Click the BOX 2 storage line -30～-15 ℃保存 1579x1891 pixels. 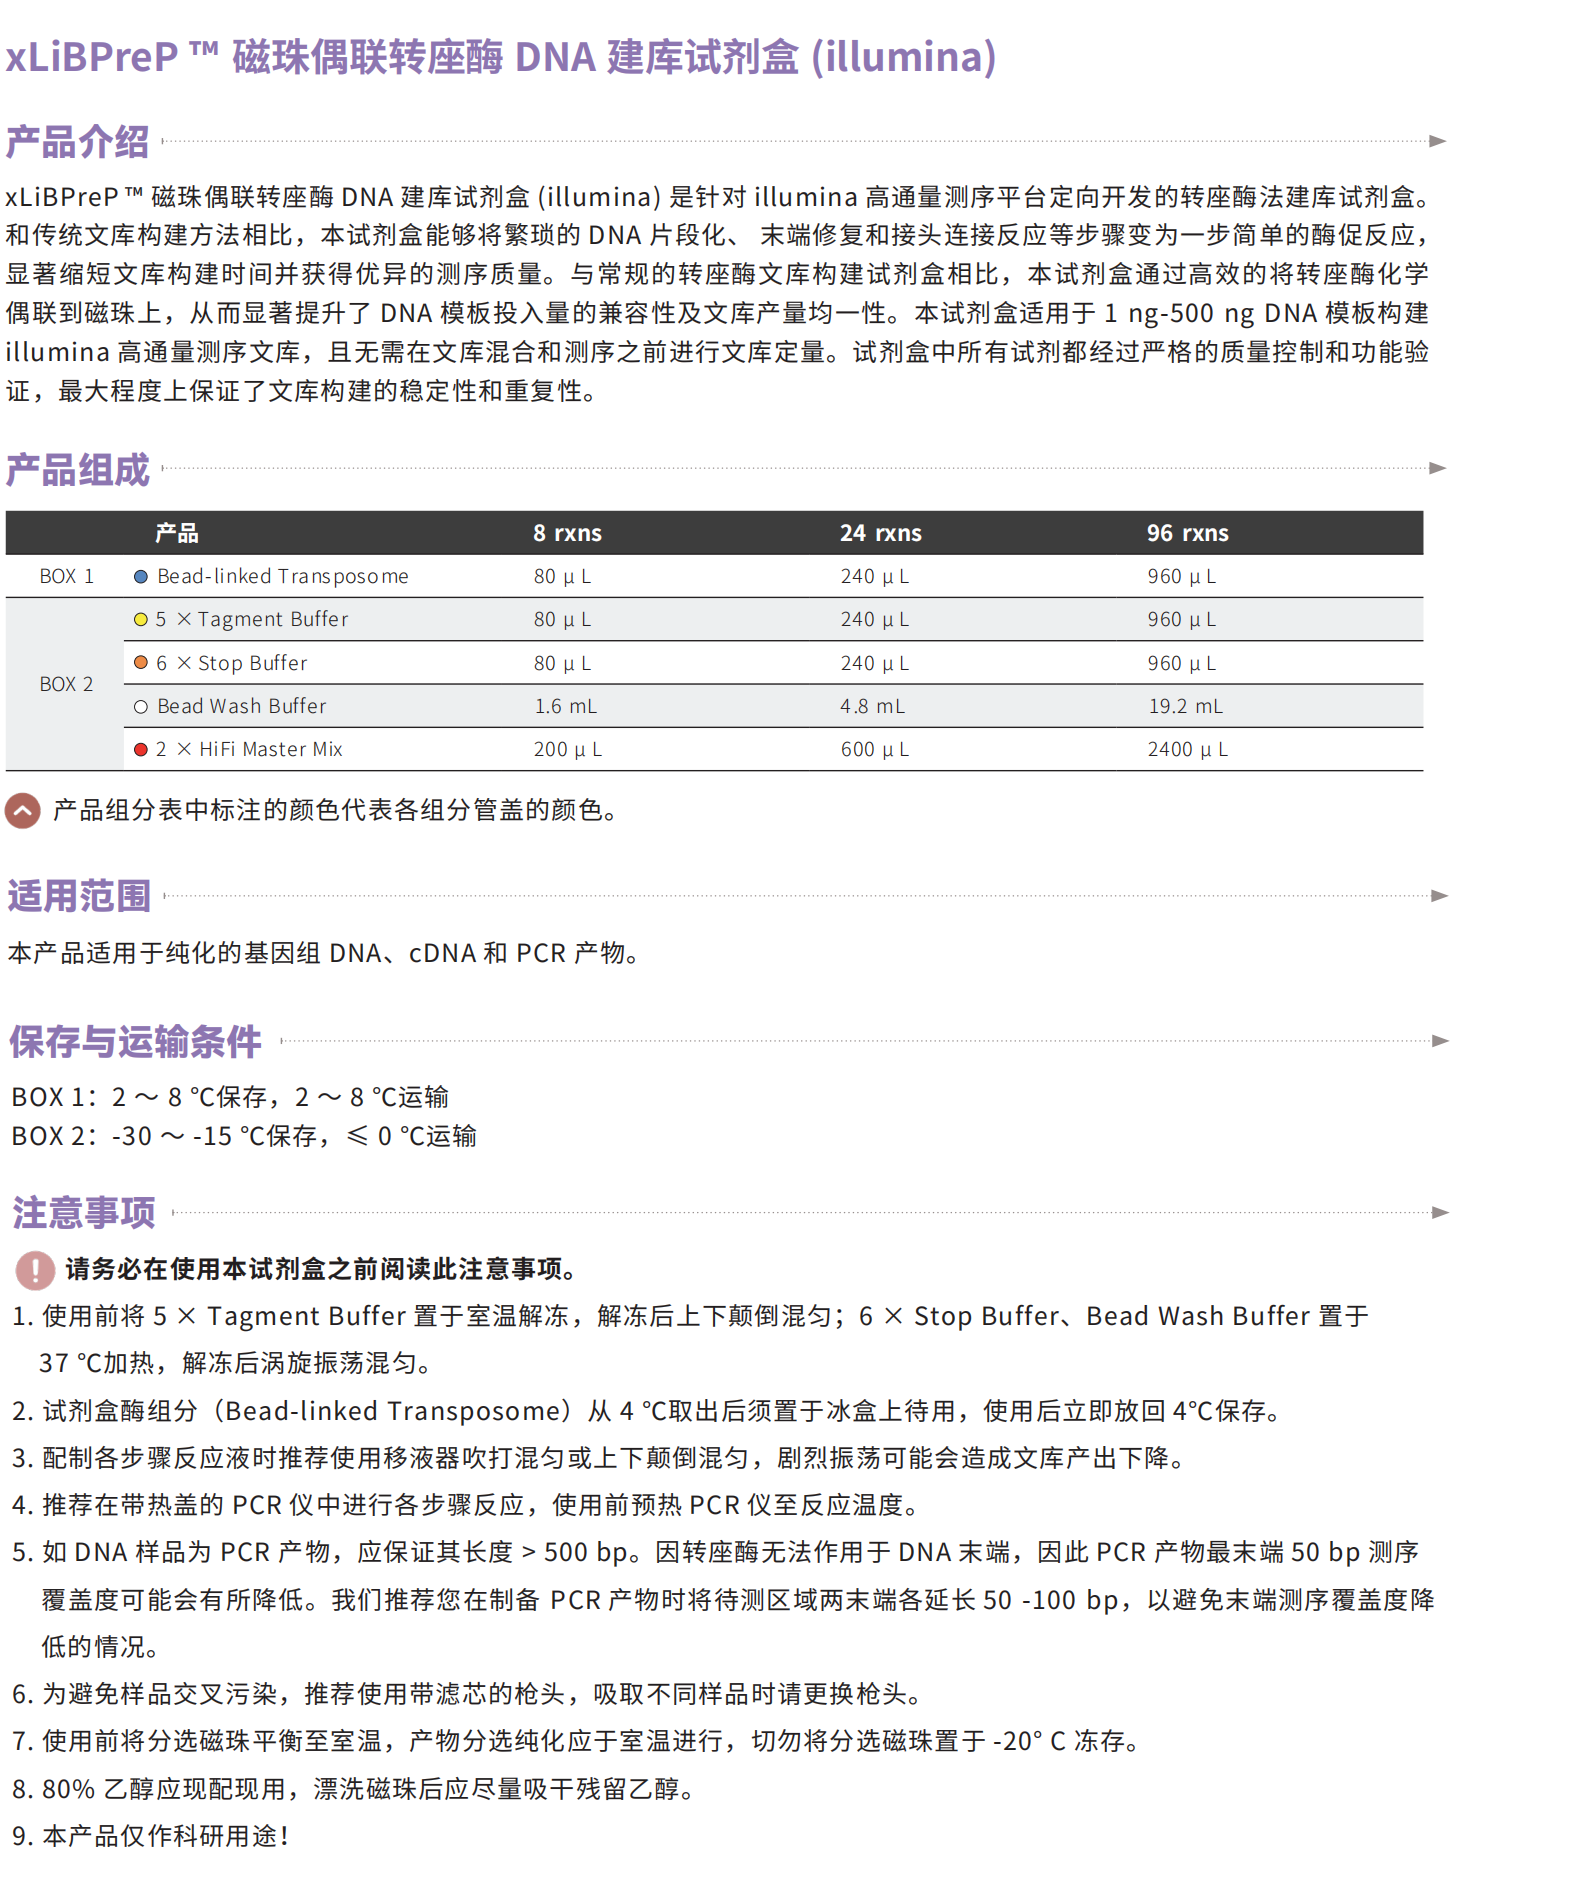[x=244, y=1137]
